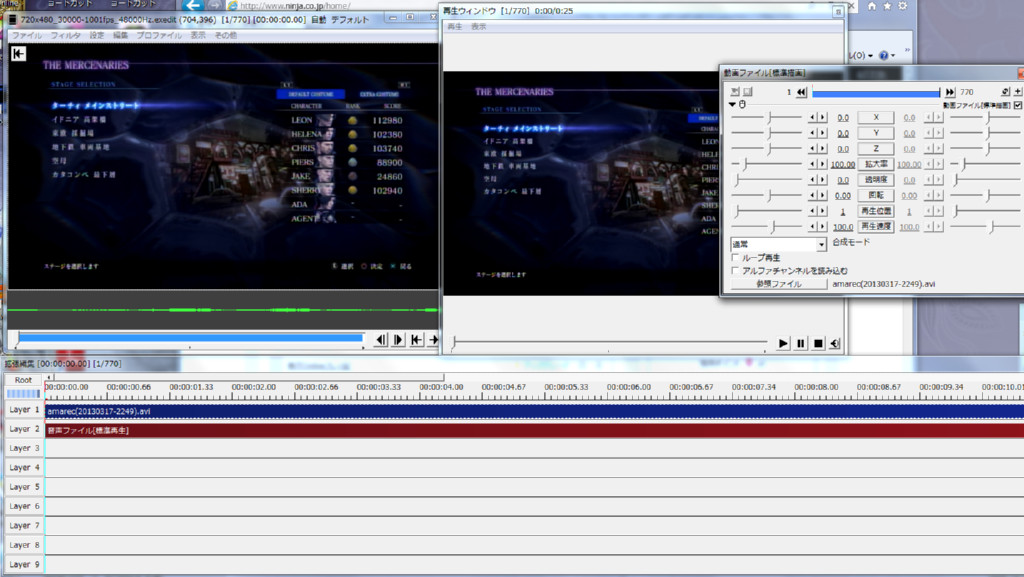Click the timeline zoom scale bar under Root
The image size is (1024, 577).
(x=24, y=394)
